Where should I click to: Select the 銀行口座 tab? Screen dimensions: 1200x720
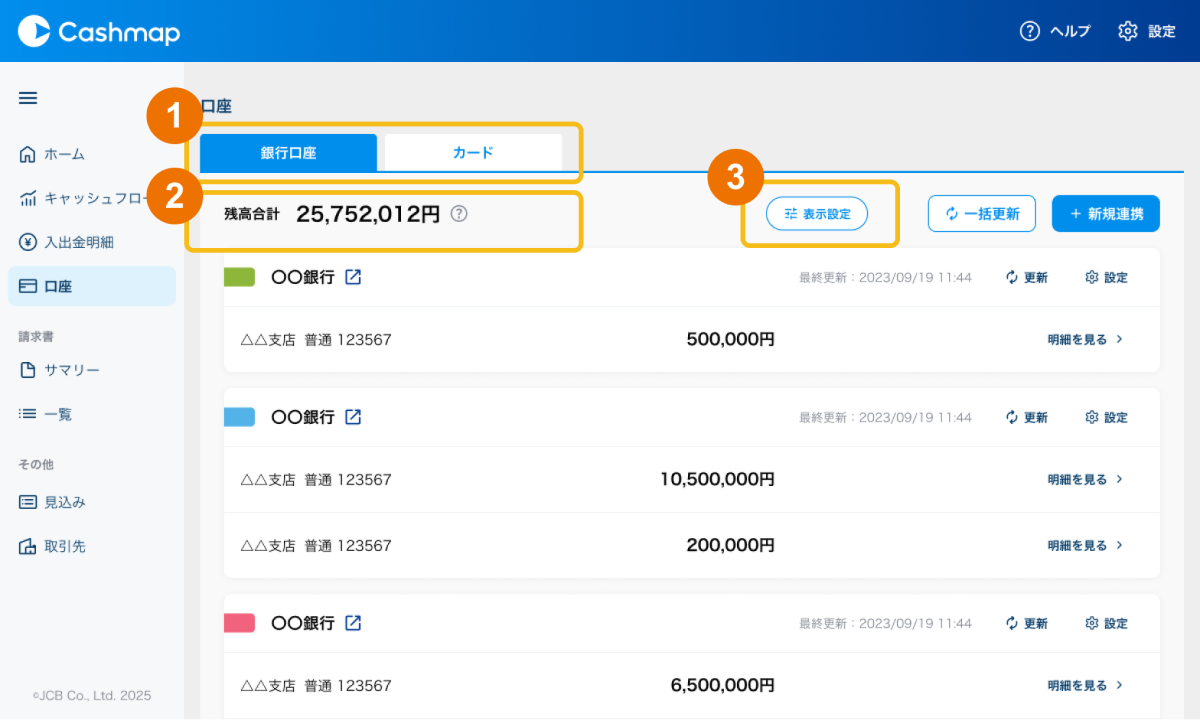(x=289, y=153)
